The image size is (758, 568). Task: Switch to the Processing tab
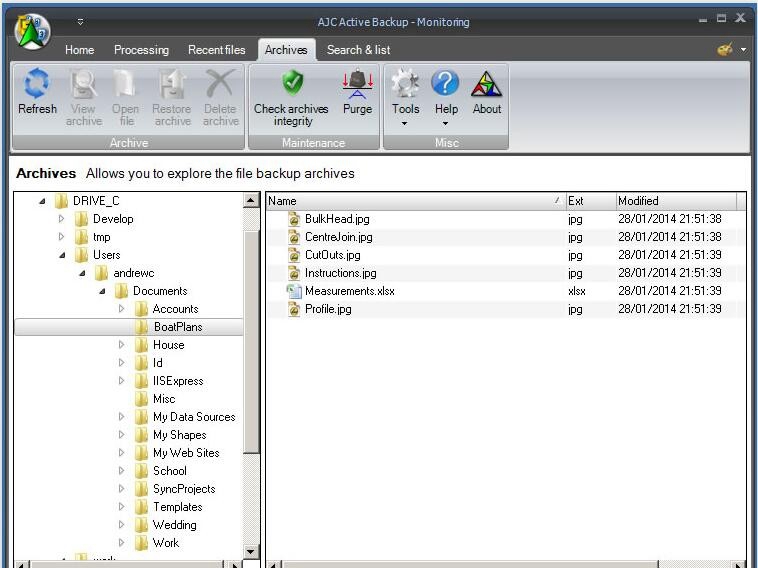pos(141,50)
